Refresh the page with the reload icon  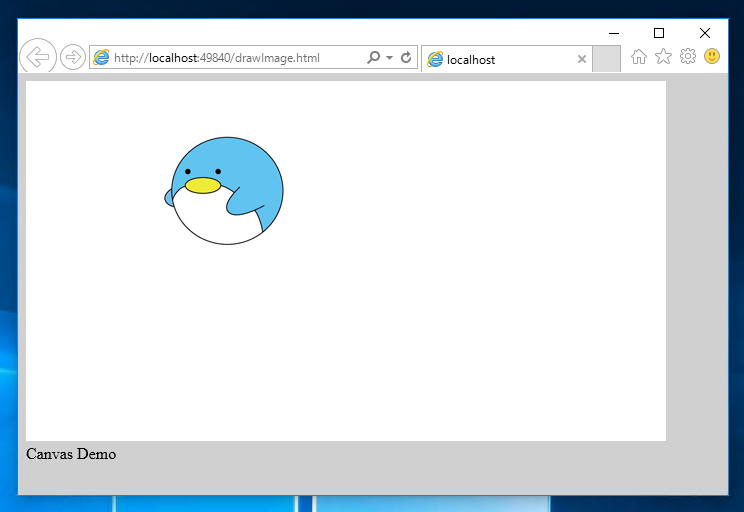point(406,57)
